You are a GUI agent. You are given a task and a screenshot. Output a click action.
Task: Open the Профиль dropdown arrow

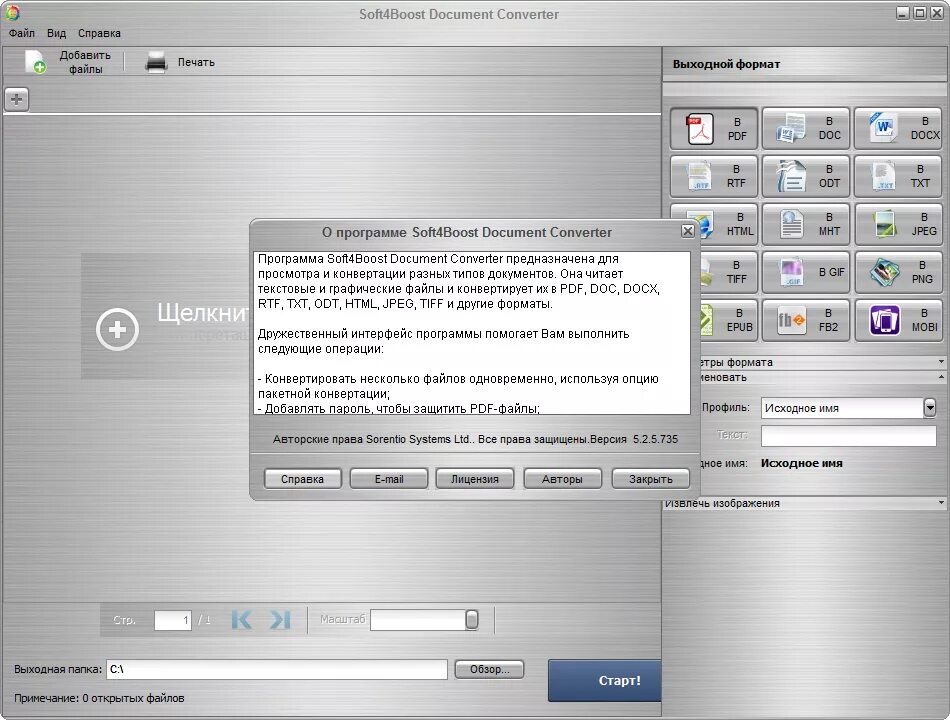coord(930,408)
